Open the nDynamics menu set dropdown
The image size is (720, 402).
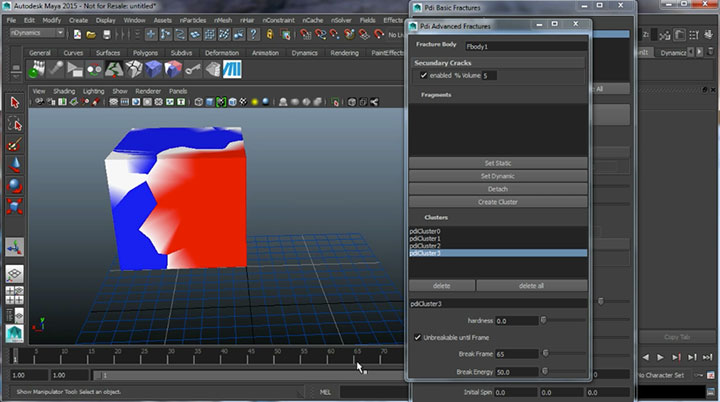(37, 33)
